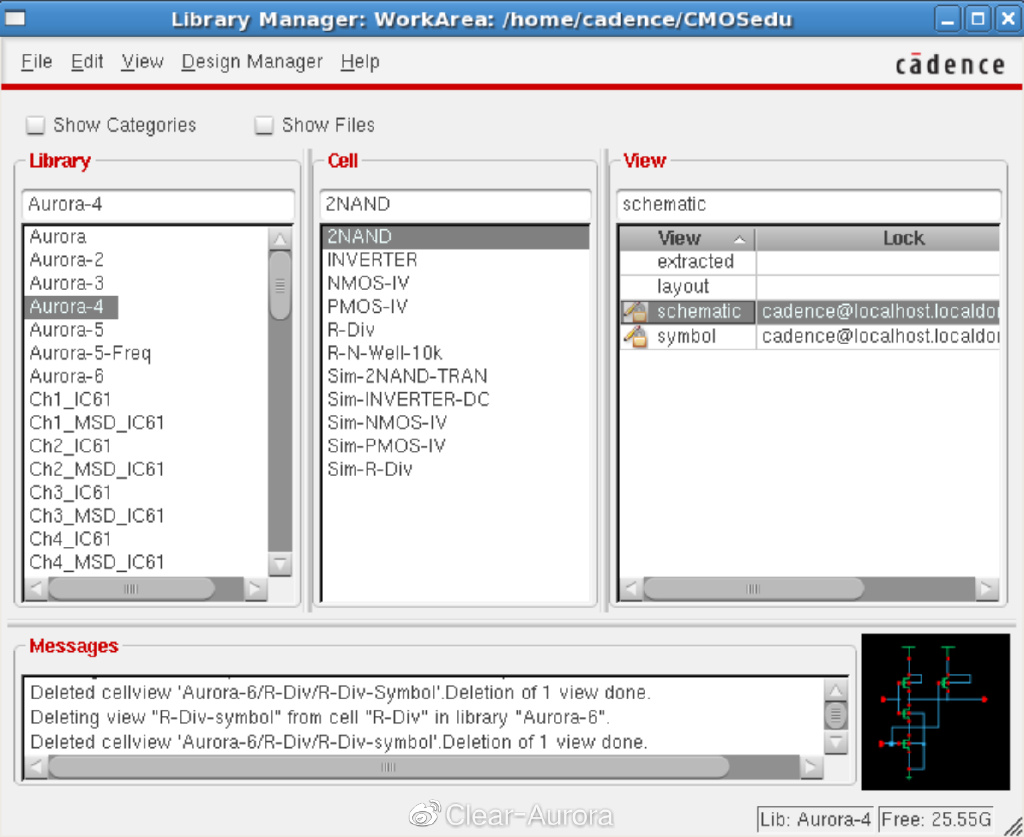The image size is (1024, 837).
Task: Select the Ch4_IC61 library
Action: pyautogui.click(x=70, y=539)
